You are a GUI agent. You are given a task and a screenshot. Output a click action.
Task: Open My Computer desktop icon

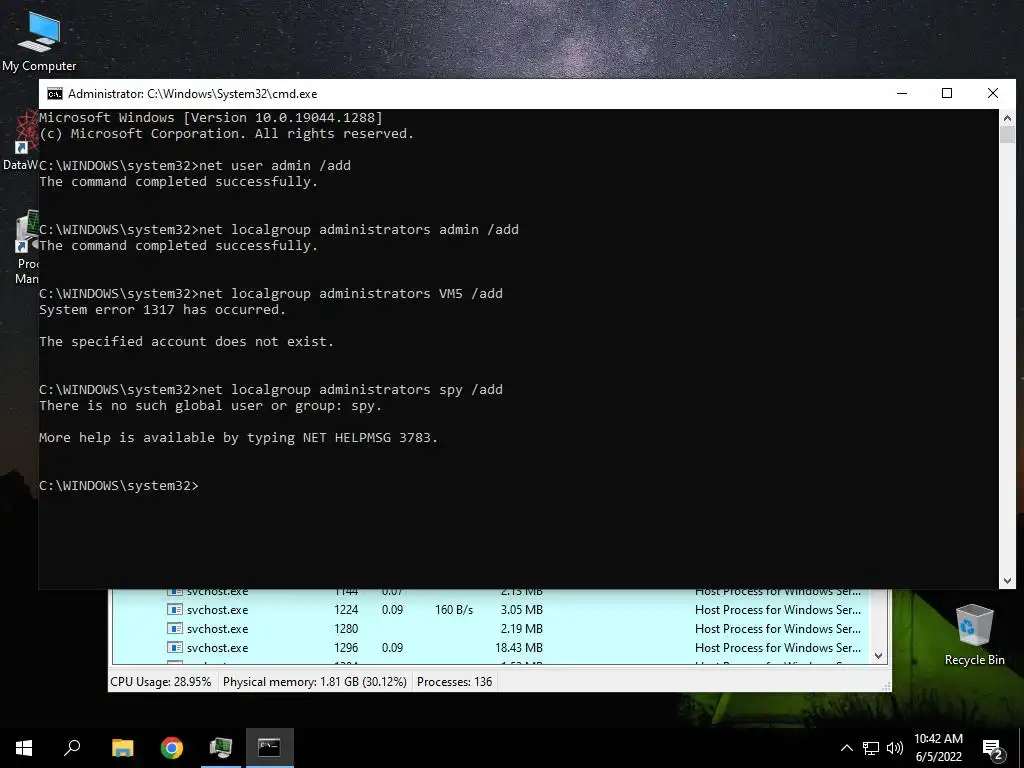pyautogui.click(x=39, y=40)
